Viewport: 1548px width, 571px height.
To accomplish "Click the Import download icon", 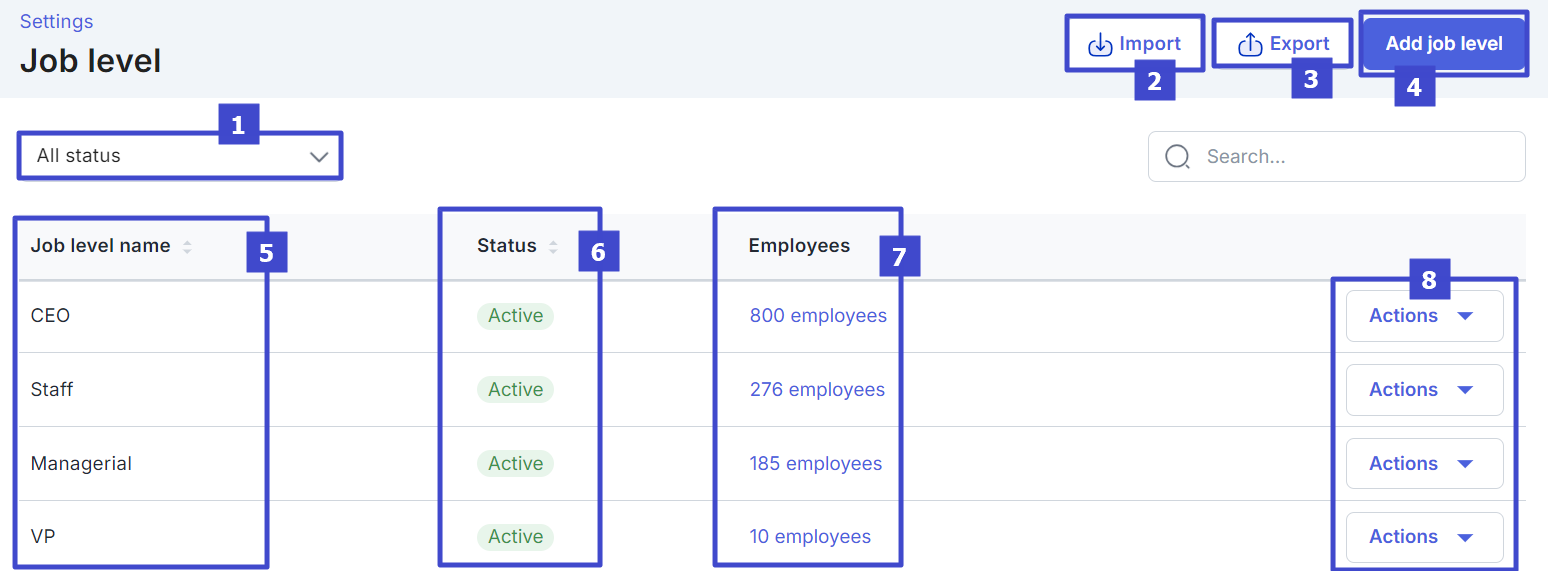I will pyautogui.click(x=1100, y=45).
